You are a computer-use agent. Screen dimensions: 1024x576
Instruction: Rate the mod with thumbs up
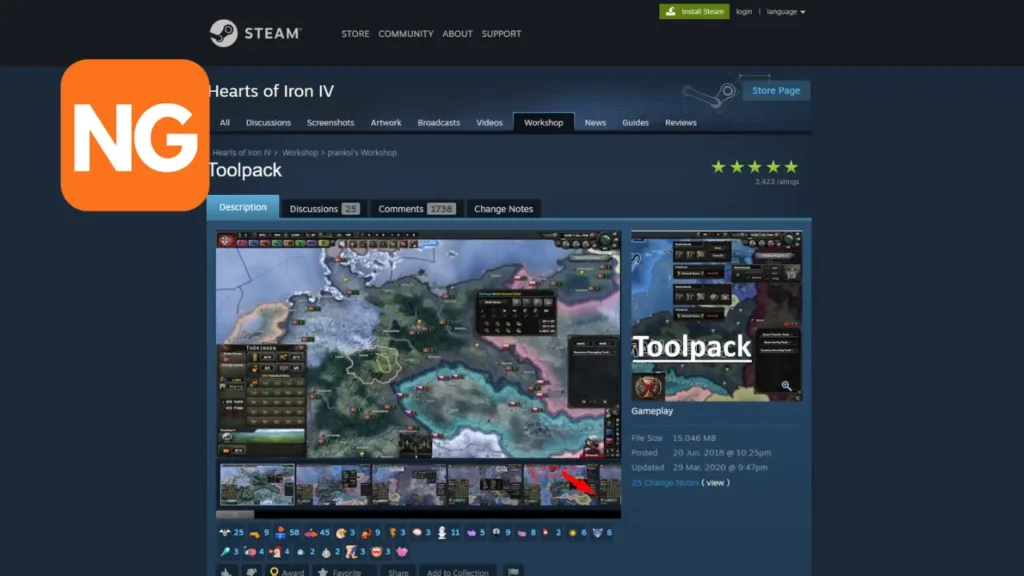coord(226,571)
